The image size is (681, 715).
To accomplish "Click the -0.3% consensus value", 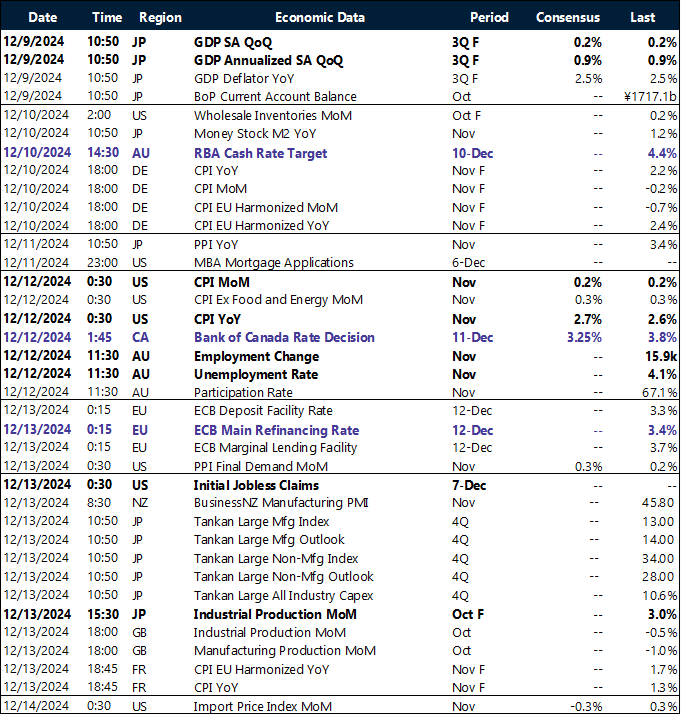I will (584, 706).
